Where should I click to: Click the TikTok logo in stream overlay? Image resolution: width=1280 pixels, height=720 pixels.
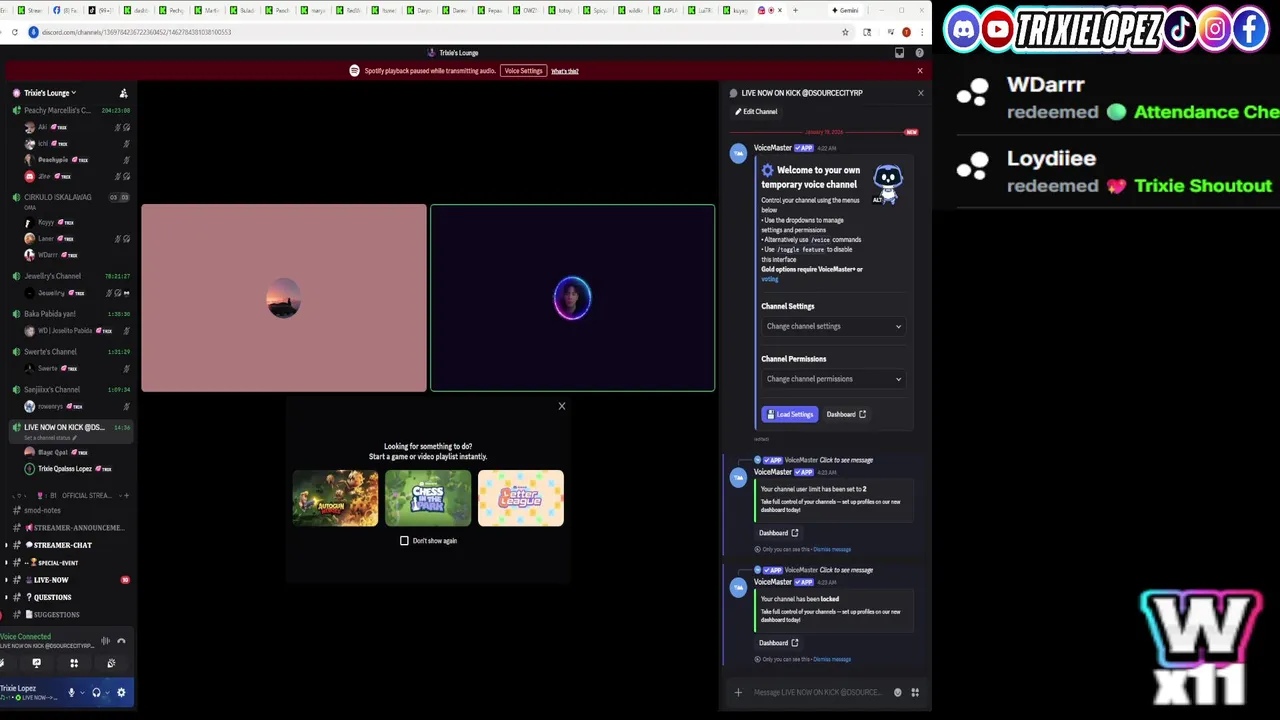(1180, 29)
